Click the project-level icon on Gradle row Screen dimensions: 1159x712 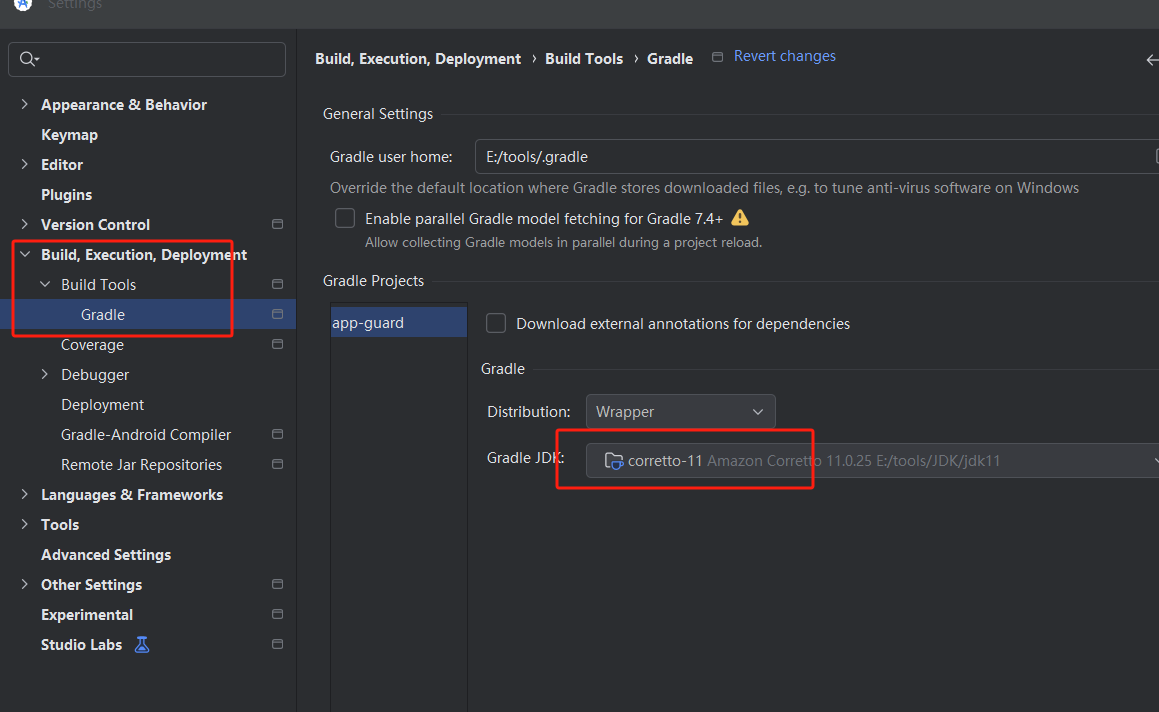277,314
